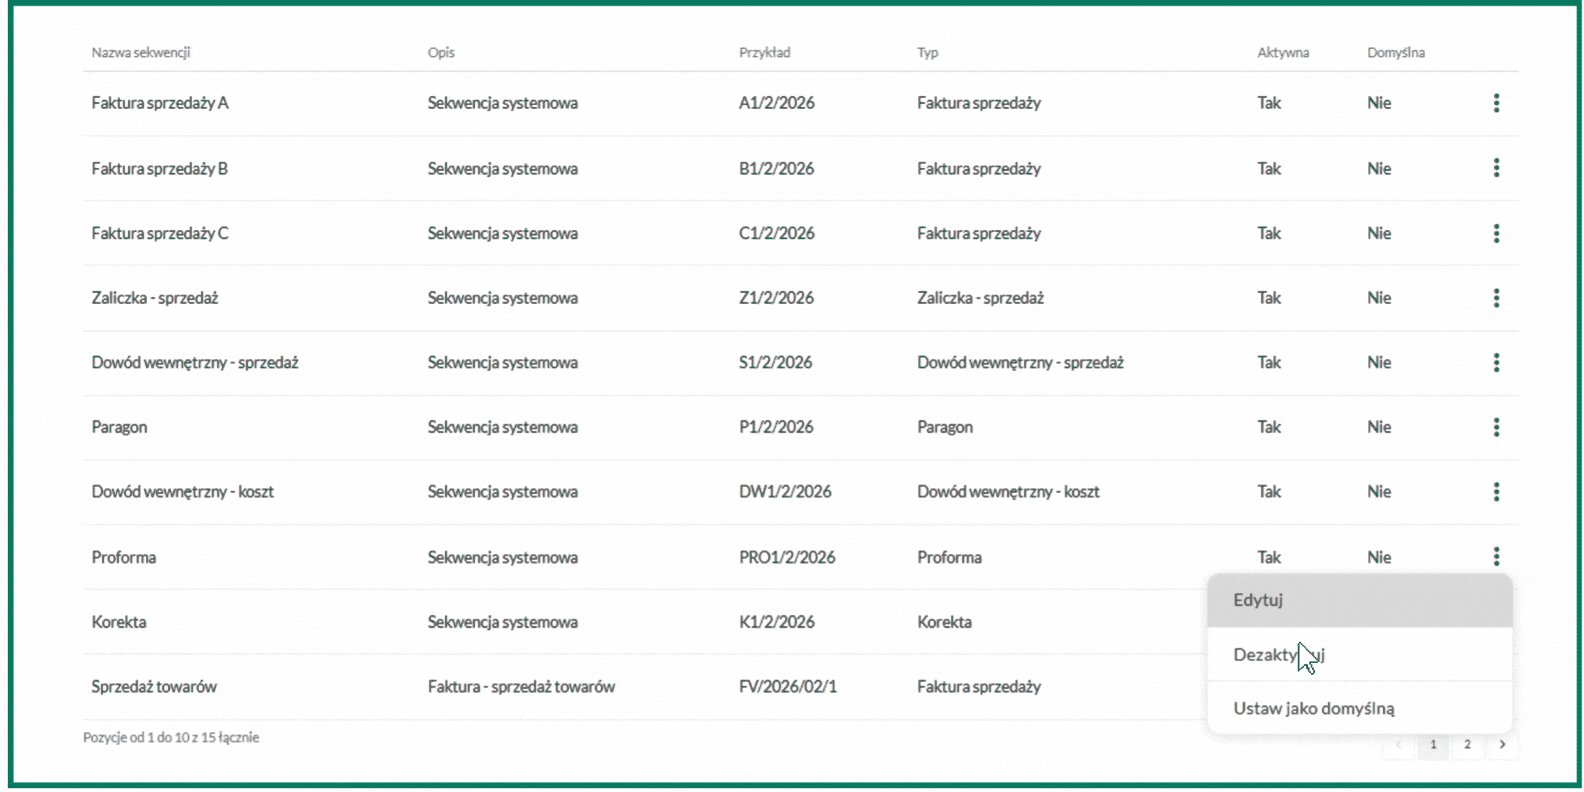
Task: Click the Proforma type cell
Action: pyautogui.click(x=949, y=557)
